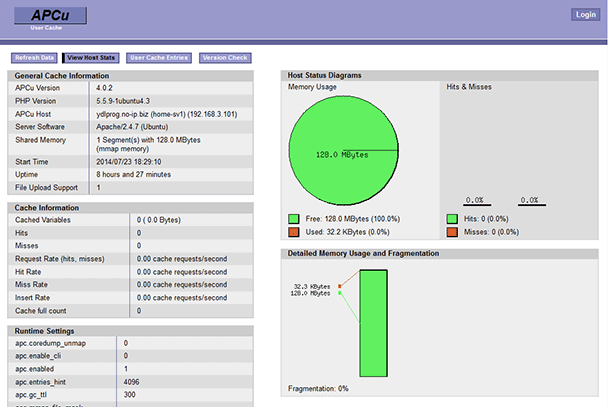
Task: Open the Version Check page
Action: pos(225,58)
